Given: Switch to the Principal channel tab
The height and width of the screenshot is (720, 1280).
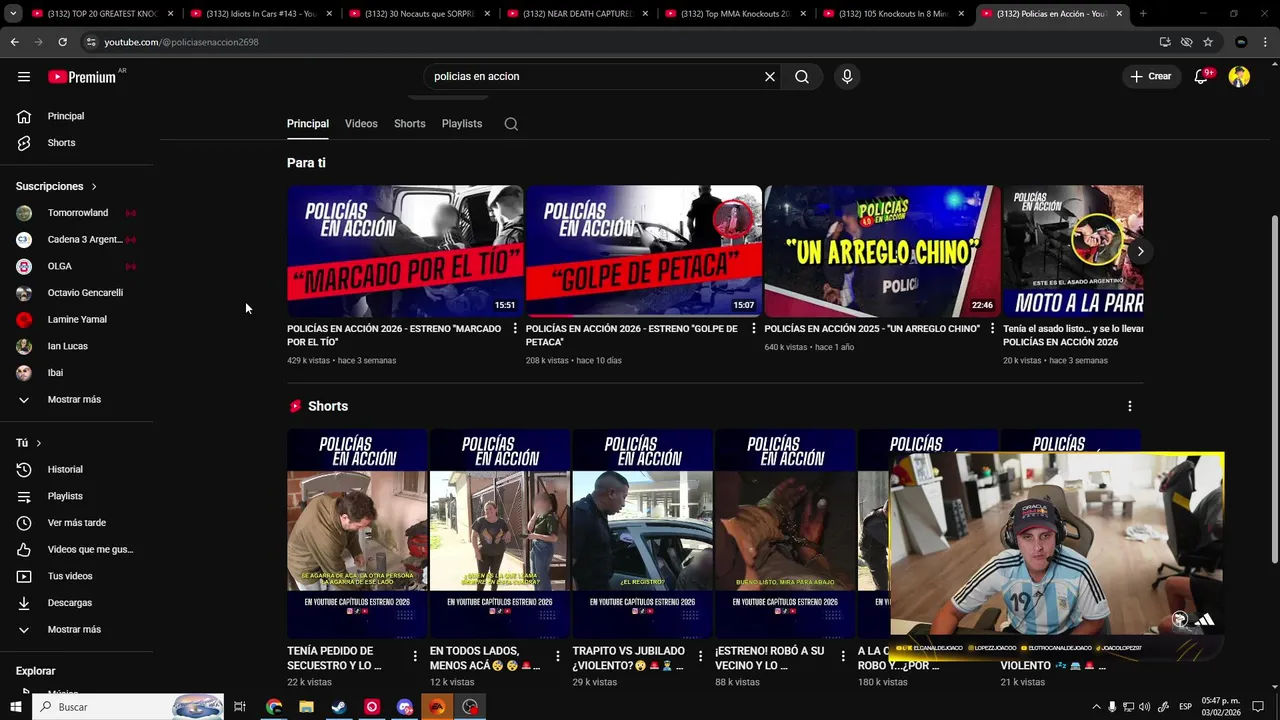Looking at the screenshot, I should [x=308, y=124].
